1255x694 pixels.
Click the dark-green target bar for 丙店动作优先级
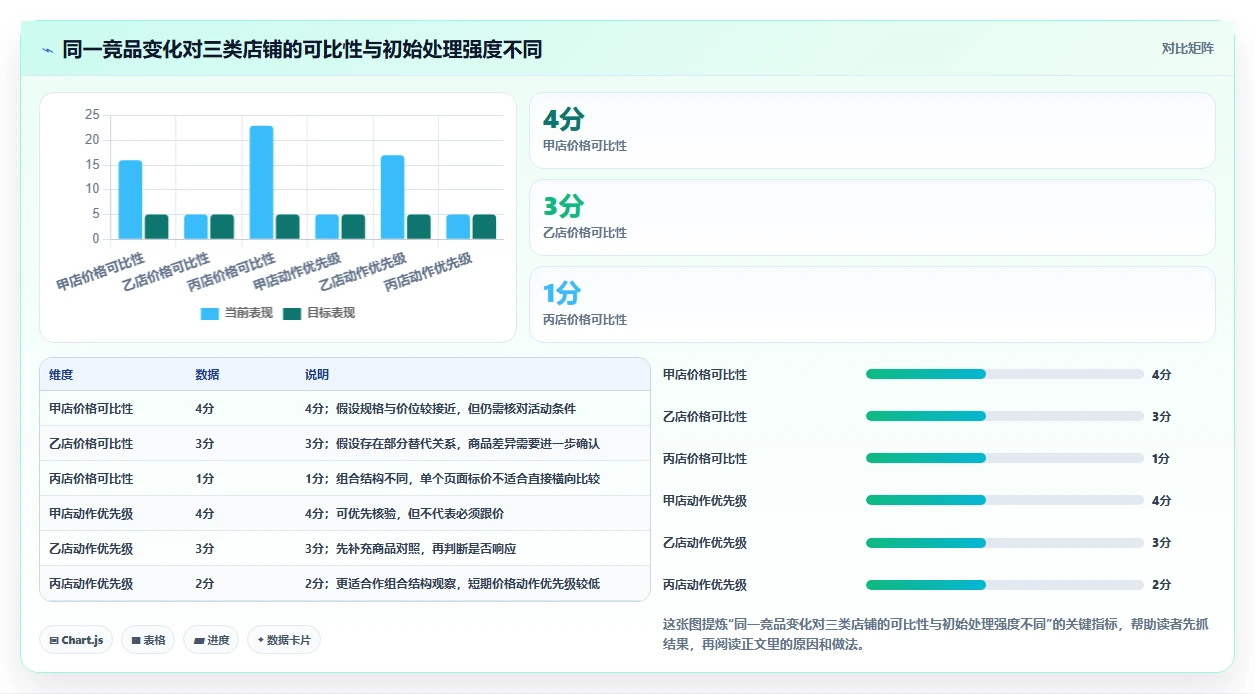pyautogui.click(x=484, y=227)
